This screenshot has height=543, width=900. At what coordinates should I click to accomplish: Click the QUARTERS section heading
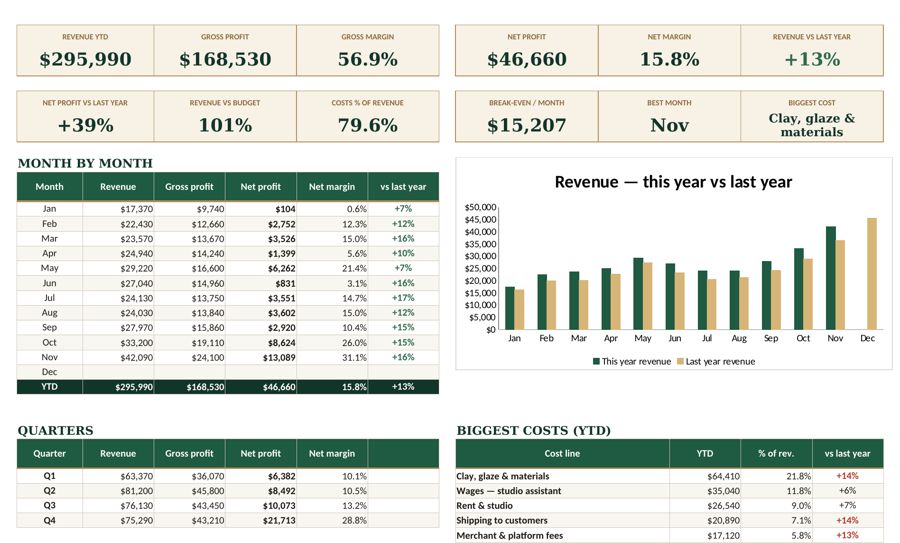(56, 430)
